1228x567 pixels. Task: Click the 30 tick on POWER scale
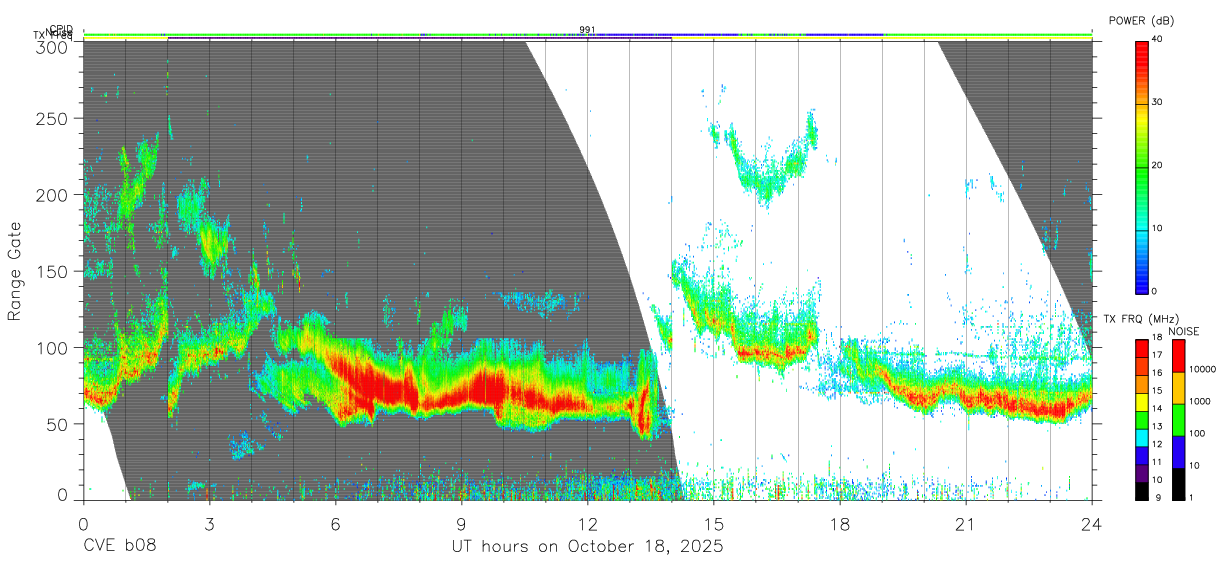click(x=1157, y=103)
